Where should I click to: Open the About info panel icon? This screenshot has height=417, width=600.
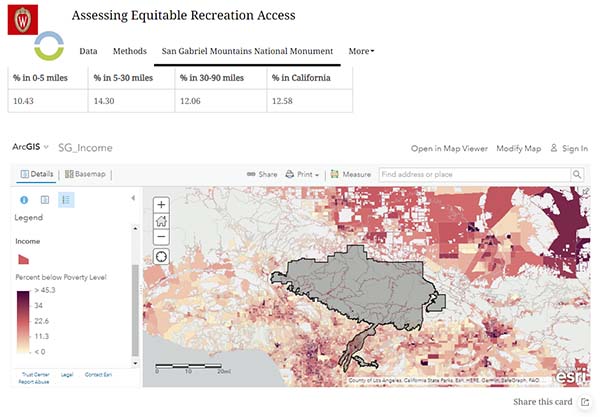(x=24, y=199)
